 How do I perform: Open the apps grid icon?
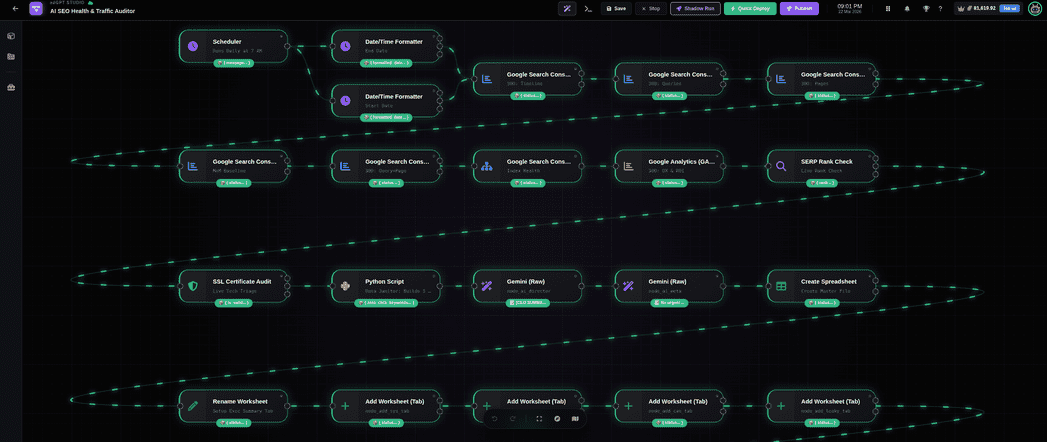888,8
